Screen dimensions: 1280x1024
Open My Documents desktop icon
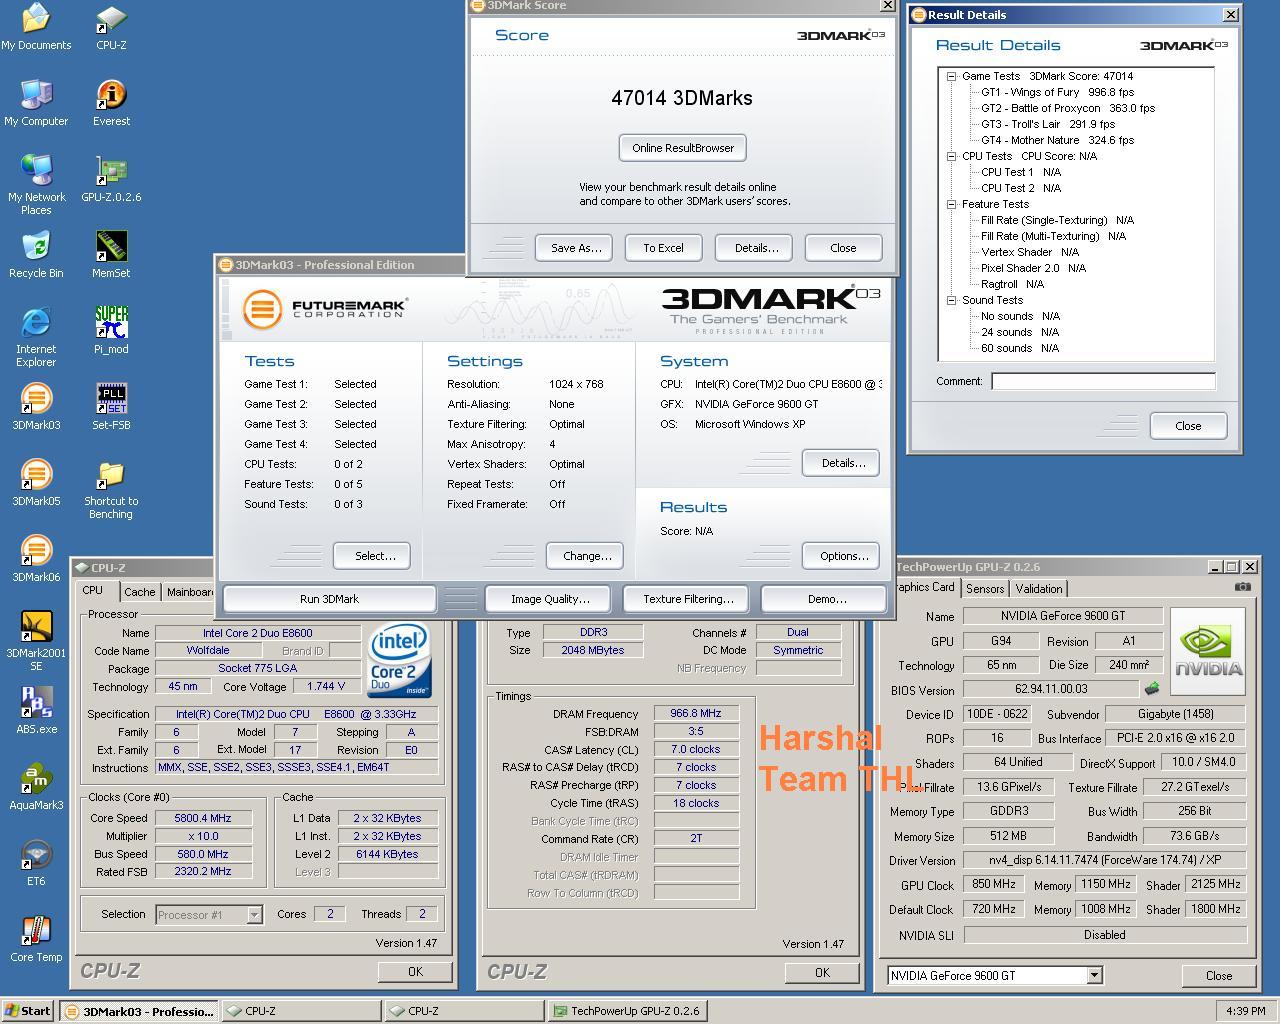coord(36,27)
